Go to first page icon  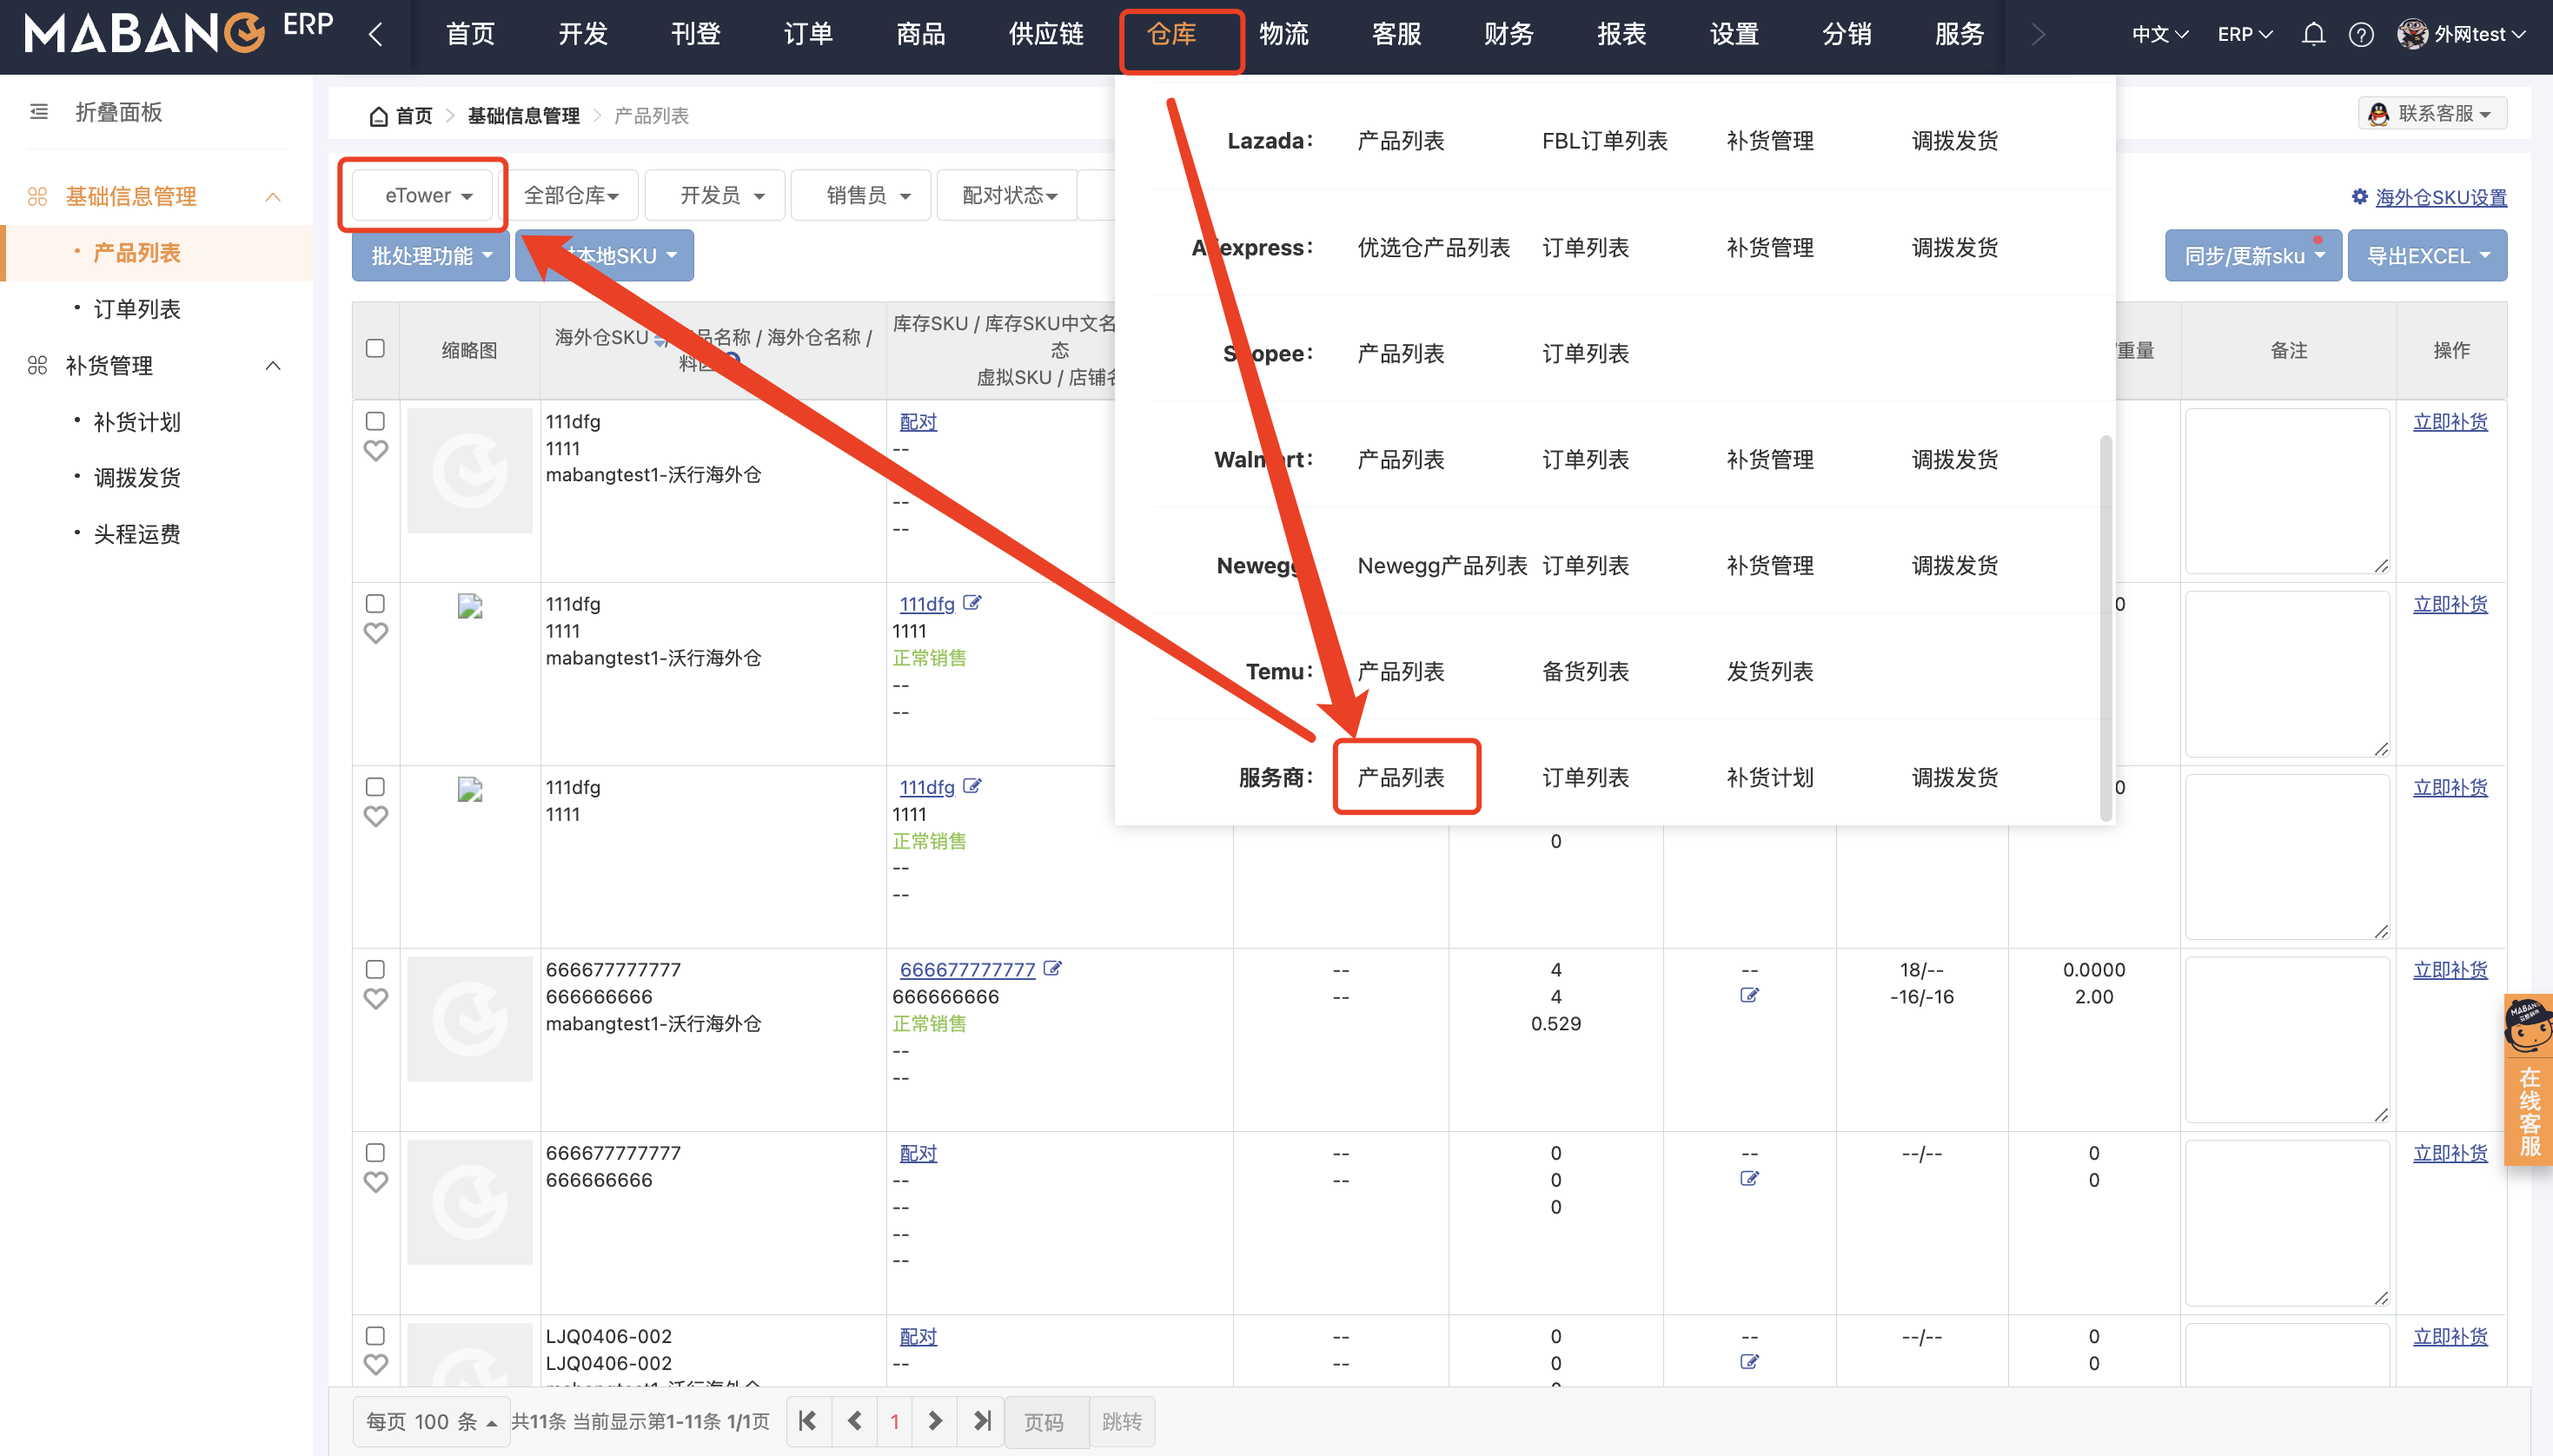click(808, 1421)
